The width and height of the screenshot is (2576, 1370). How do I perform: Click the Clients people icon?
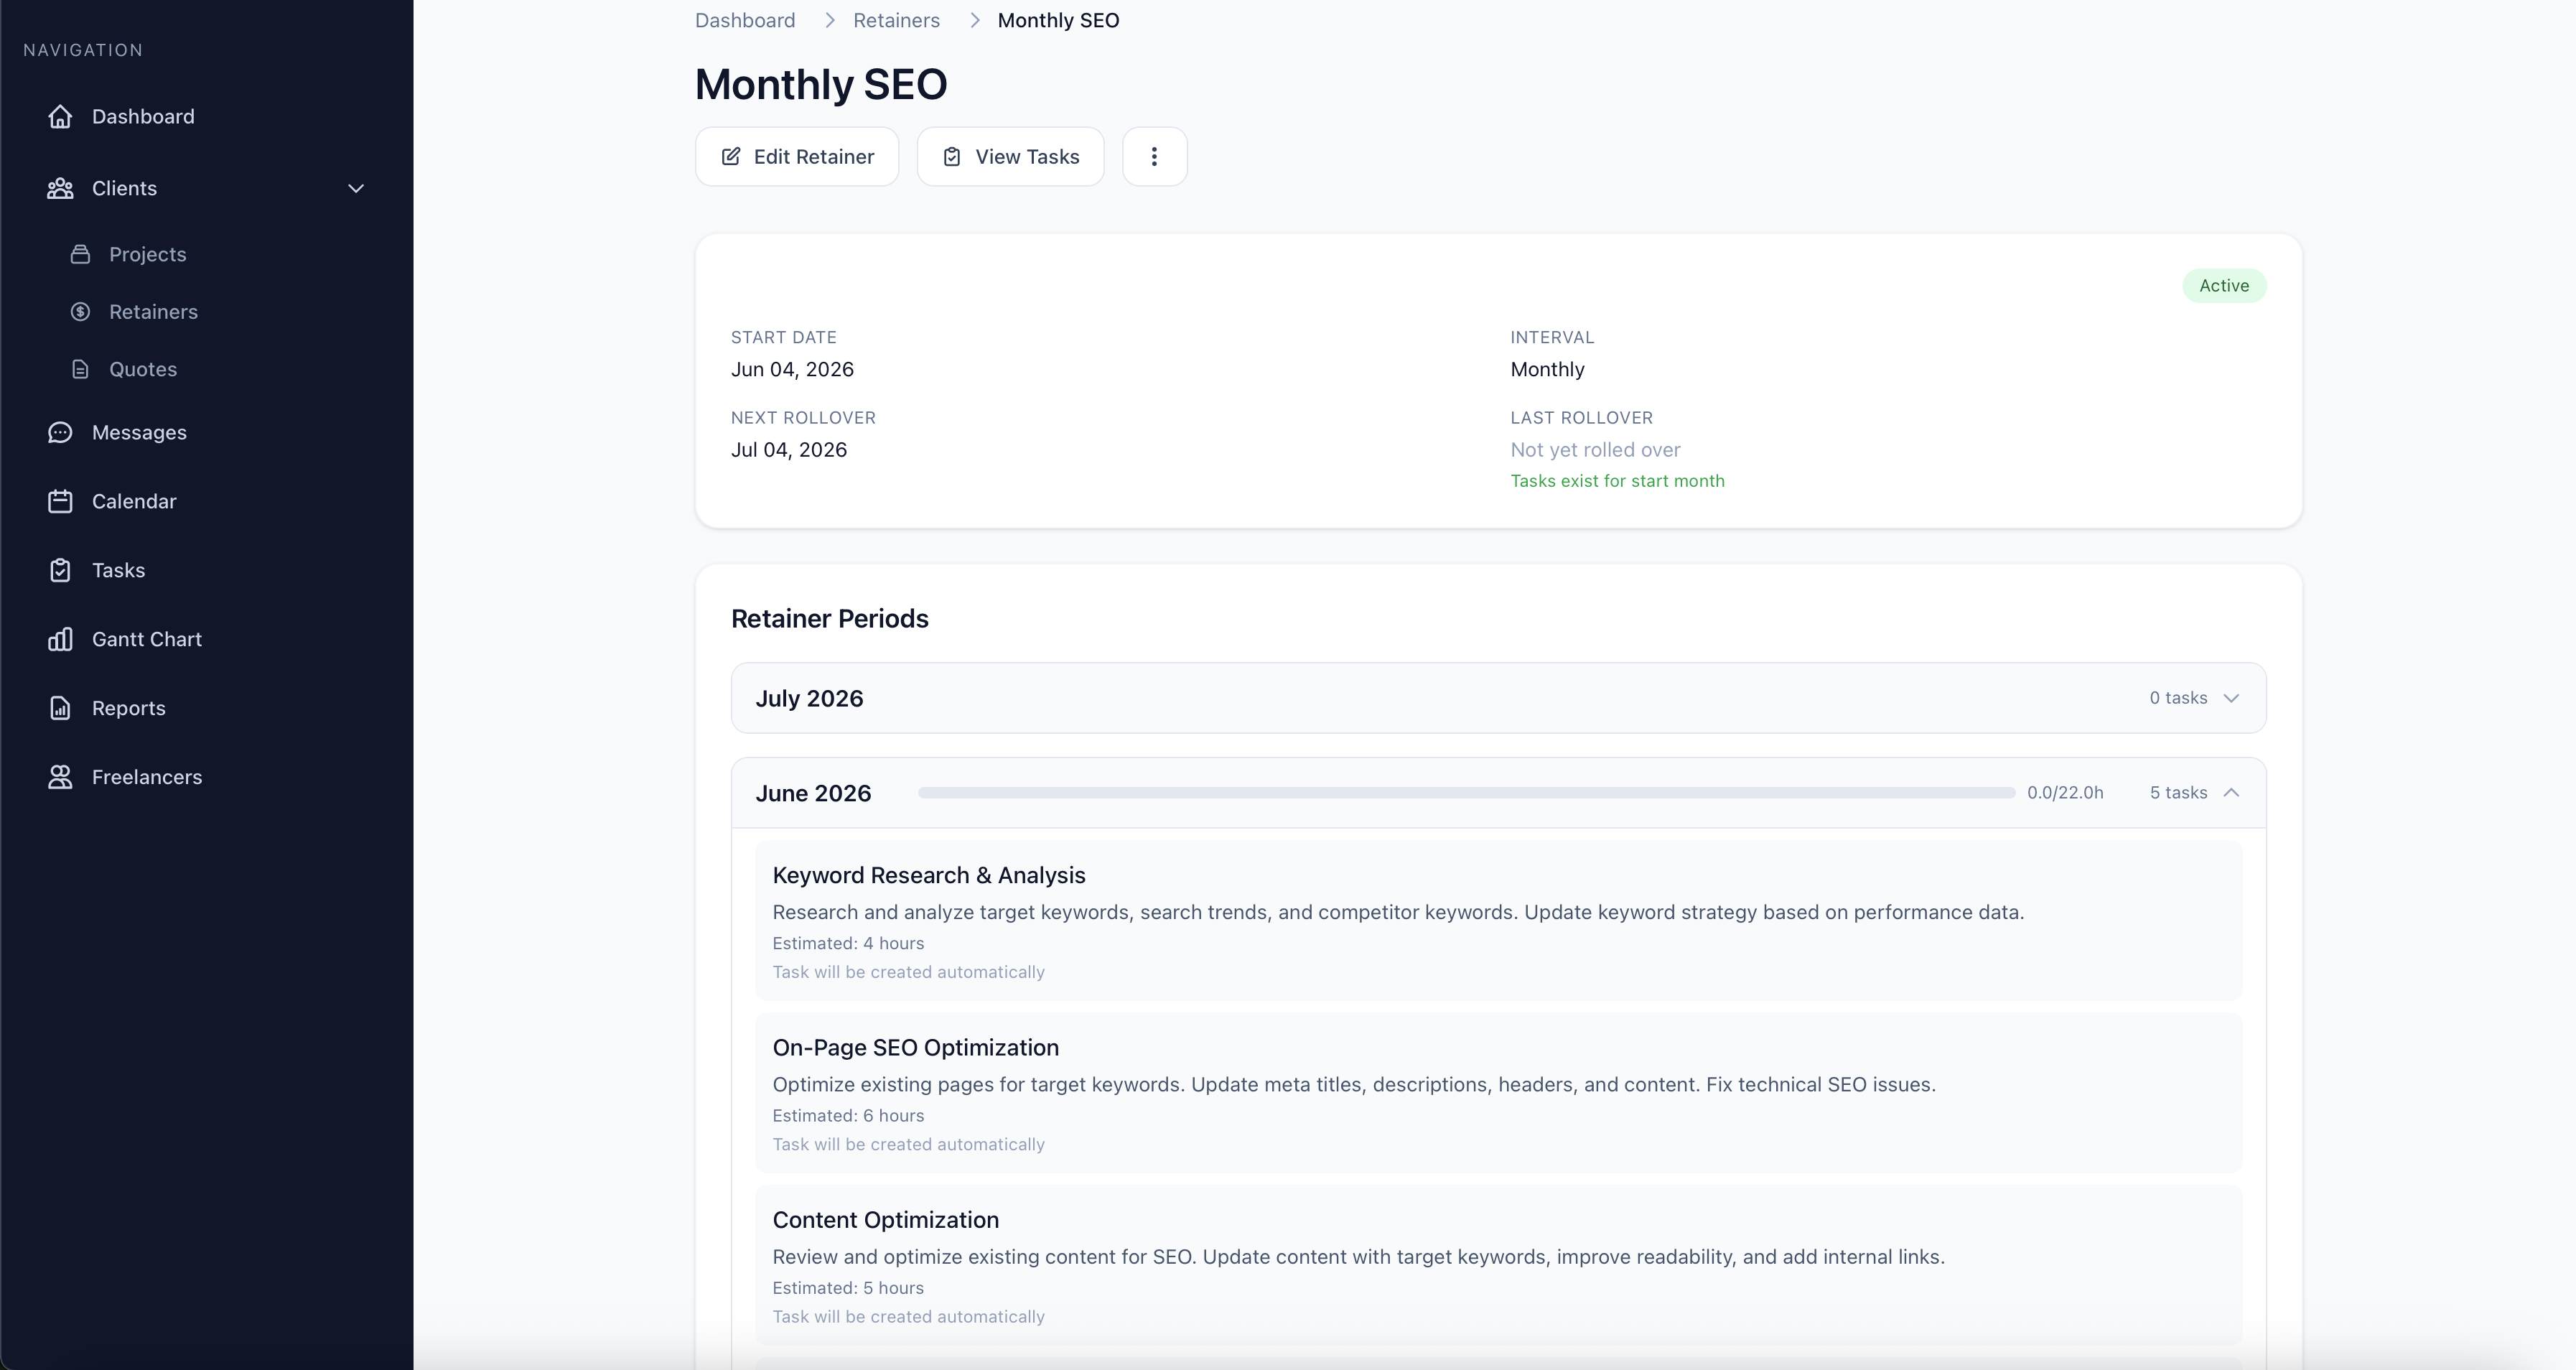(60, 189)
